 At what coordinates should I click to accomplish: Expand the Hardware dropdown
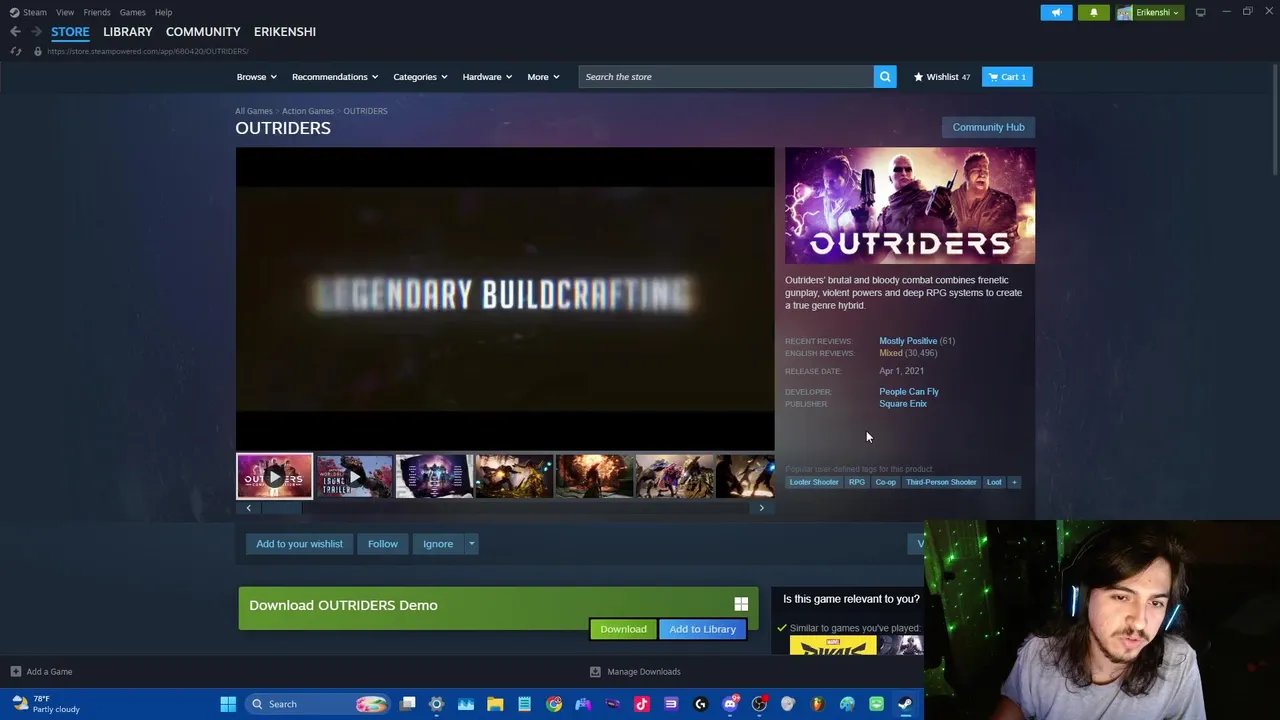click(487, 77)
